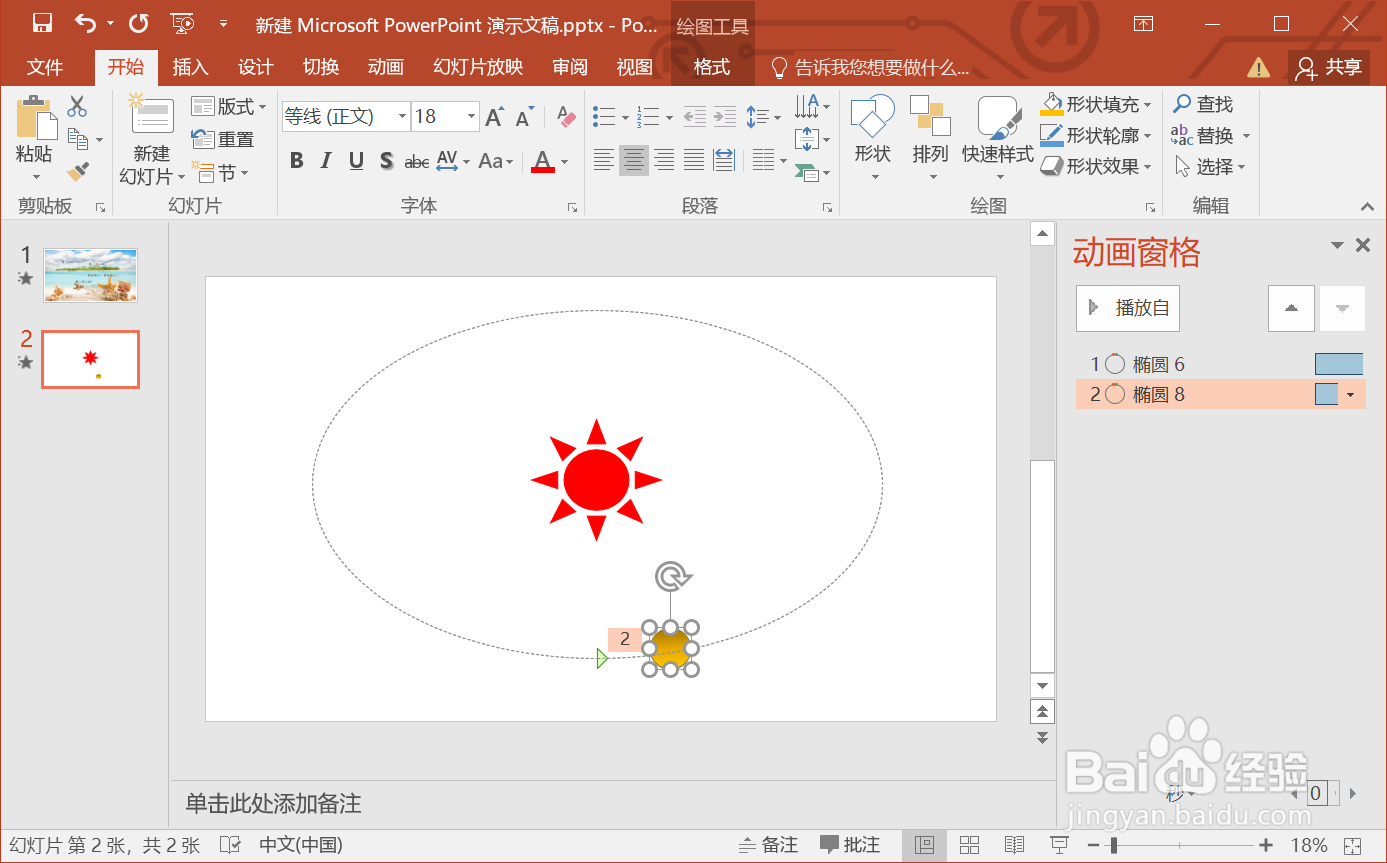
Task: Switch to Slide Sorter view icon
Action: [x=969, y=845]
